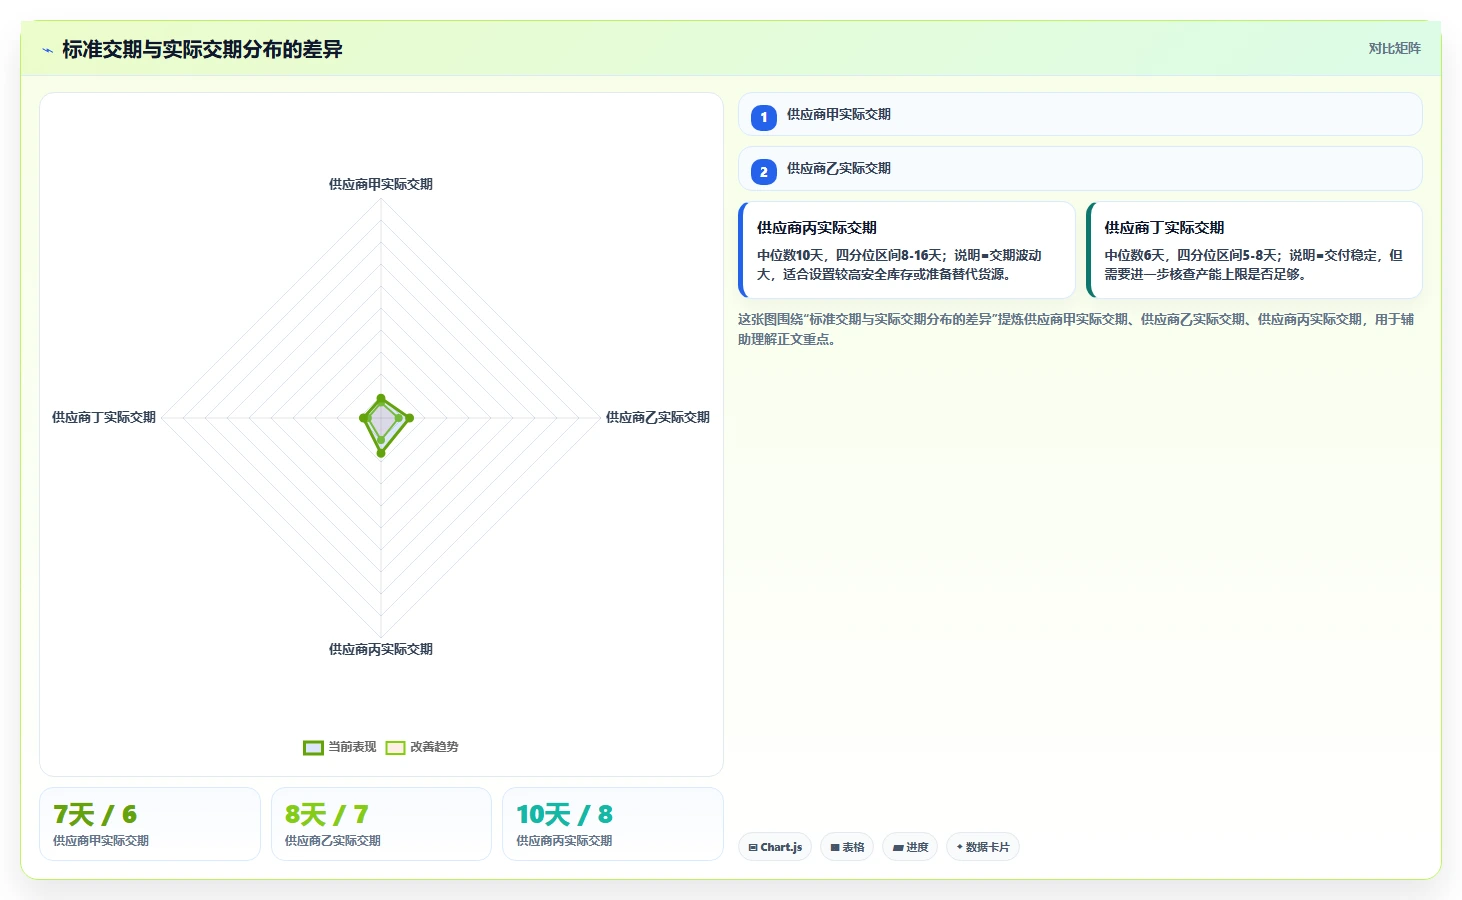
Task: Select the 供应商甲实际交期 list row
Action: [x=1080, y=114]
